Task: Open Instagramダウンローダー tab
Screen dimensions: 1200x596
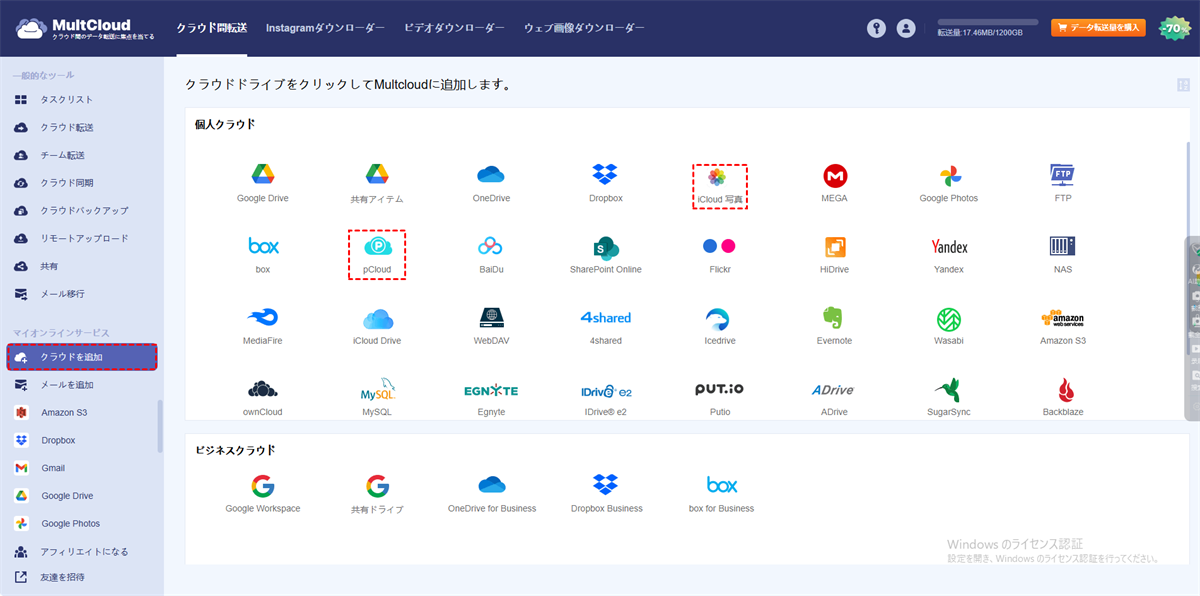Action: (x=325, y=28)
